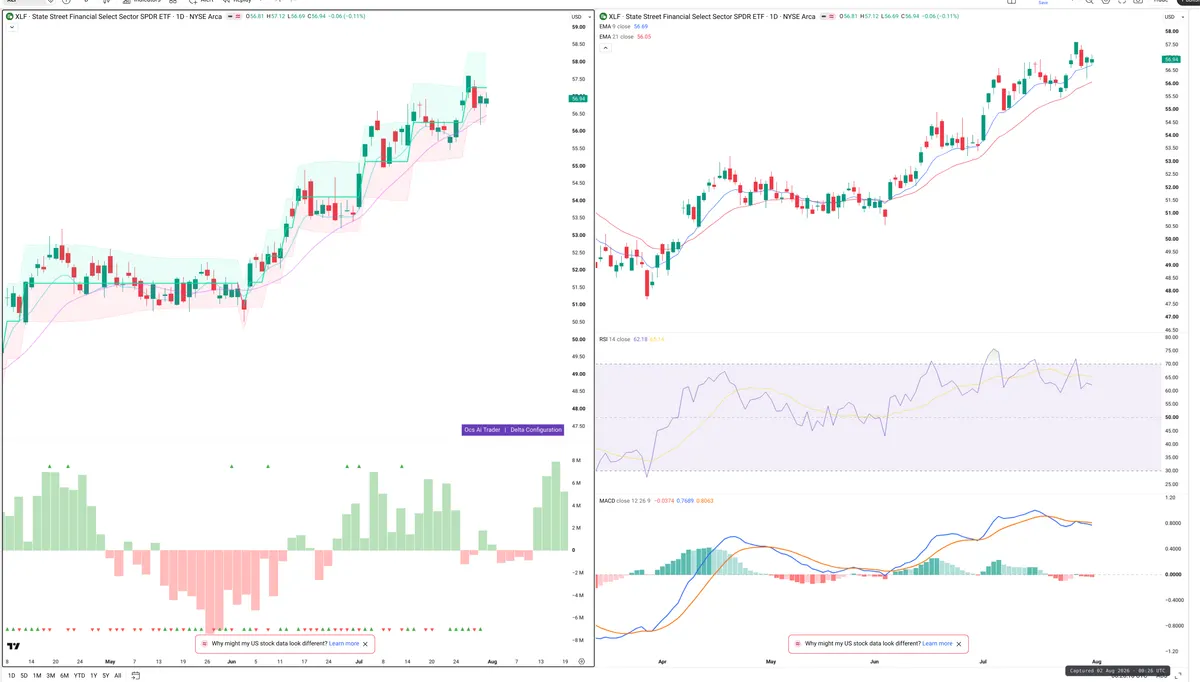Click the TradingView logo in left chart
This screenshot has width=1200, height=682.
[x=13, y=646]
